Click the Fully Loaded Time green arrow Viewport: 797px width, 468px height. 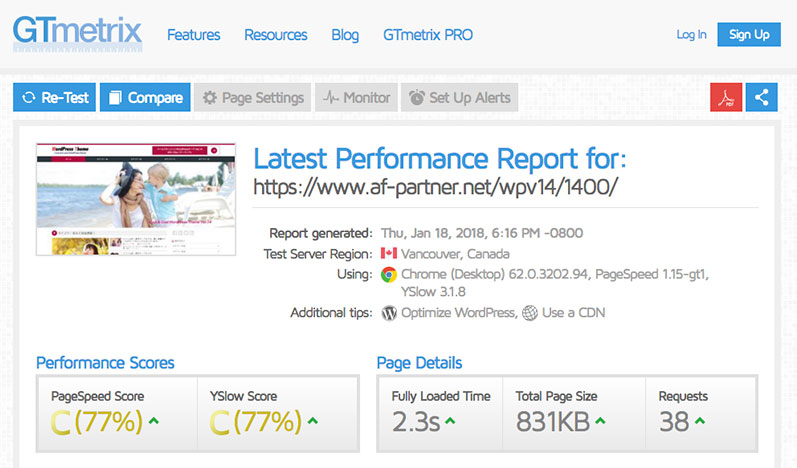point(450,421)
